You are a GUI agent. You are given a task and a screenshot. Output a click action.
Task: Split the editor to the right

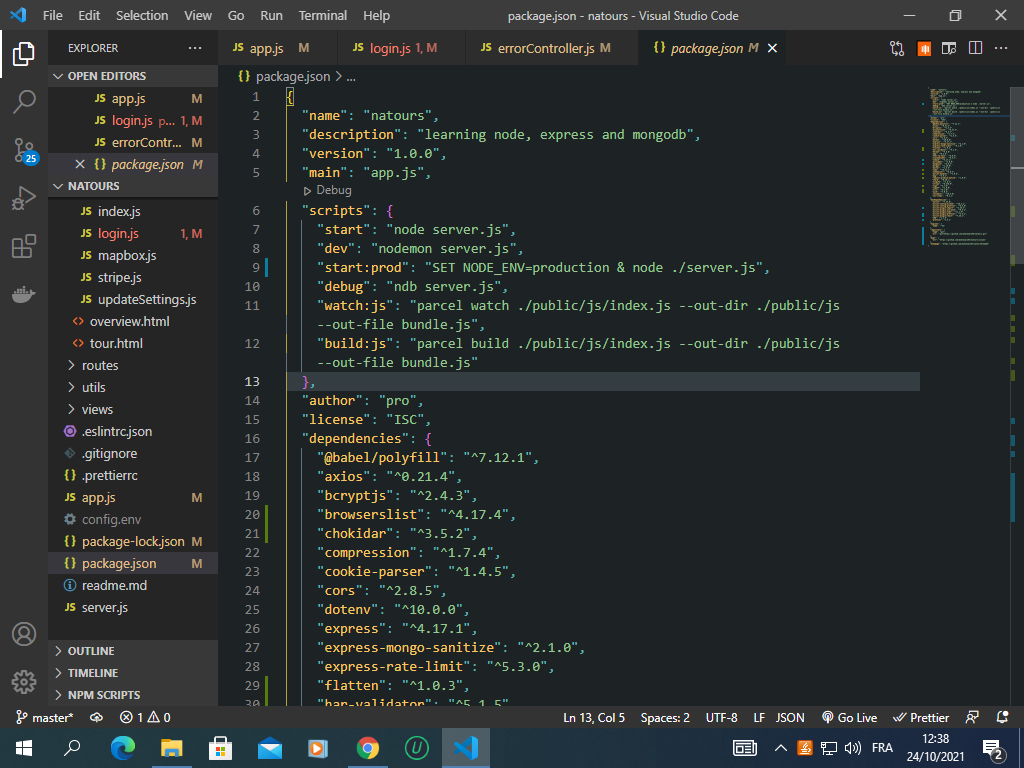[975, 48]
